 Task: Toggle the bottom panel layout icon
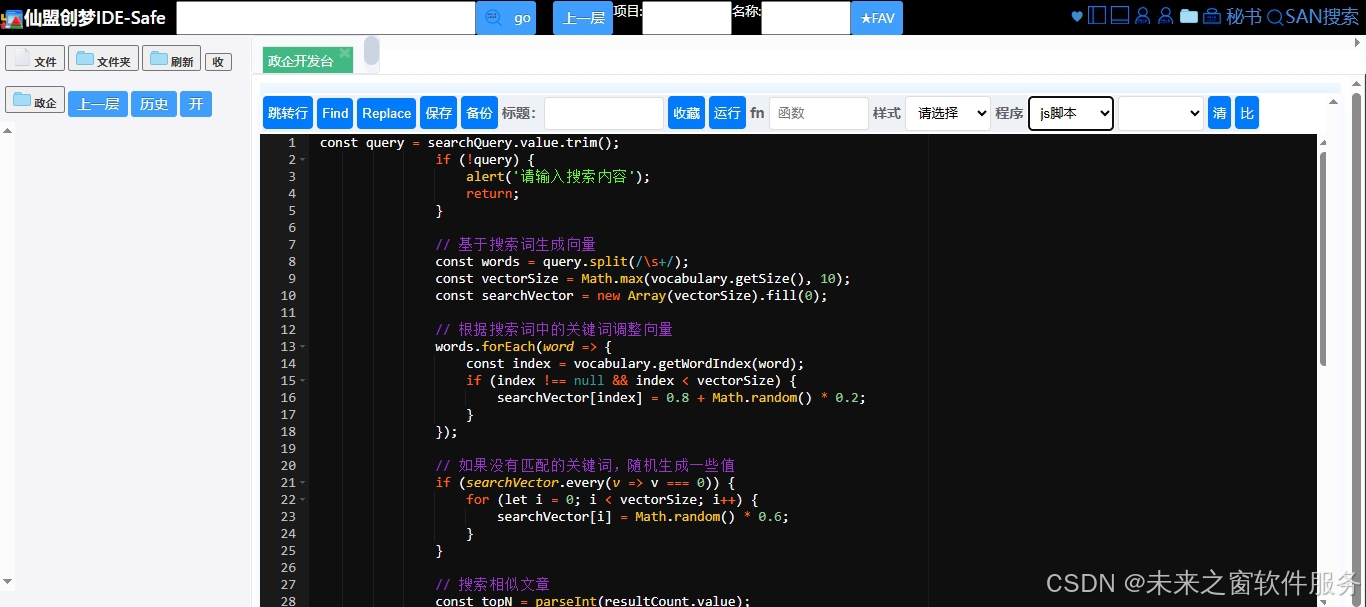[1120, 16]
